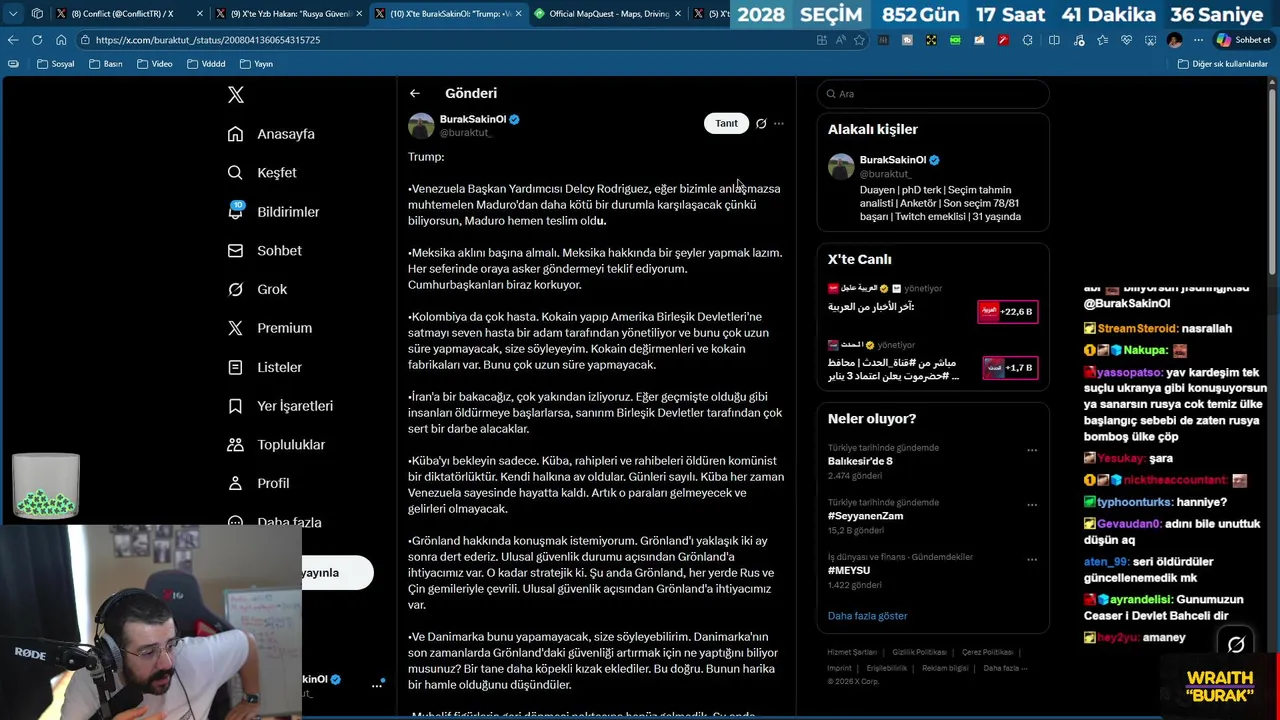Open Listeler in the sidebar
1280x720 pixels.
click(264, 367)
